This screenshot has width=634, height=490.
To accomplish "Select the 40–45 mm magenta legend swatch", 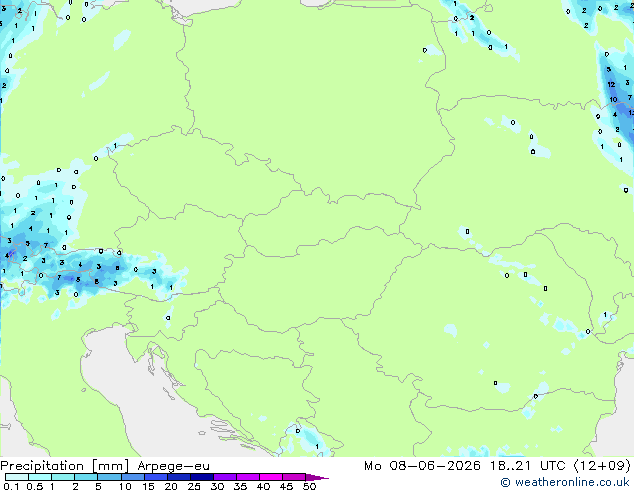I will 271,477.
